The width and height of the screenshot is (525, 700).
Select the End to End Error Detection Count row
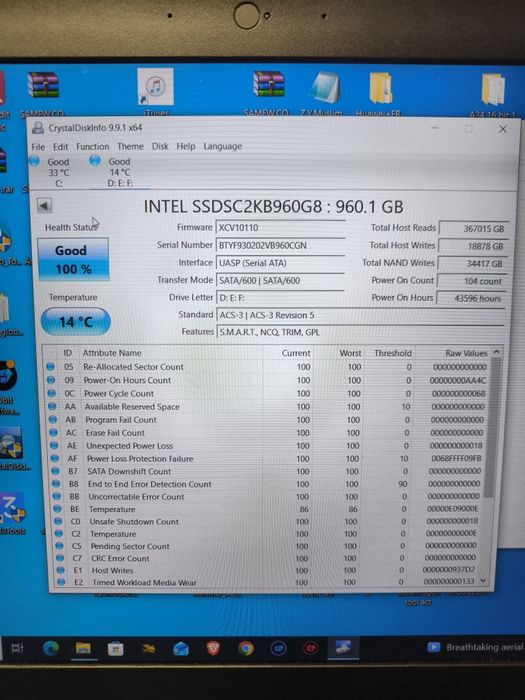pos(266,484)
